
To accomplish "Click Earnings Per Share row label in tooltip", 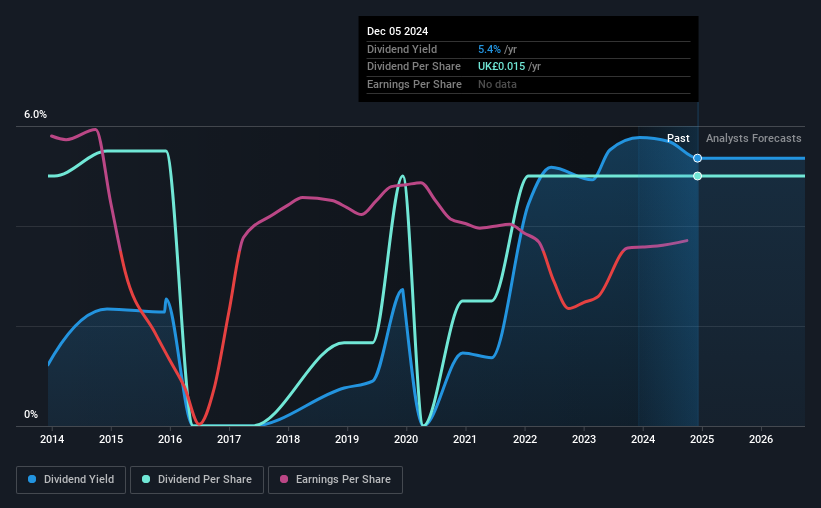I will click(x=414, y=84).
